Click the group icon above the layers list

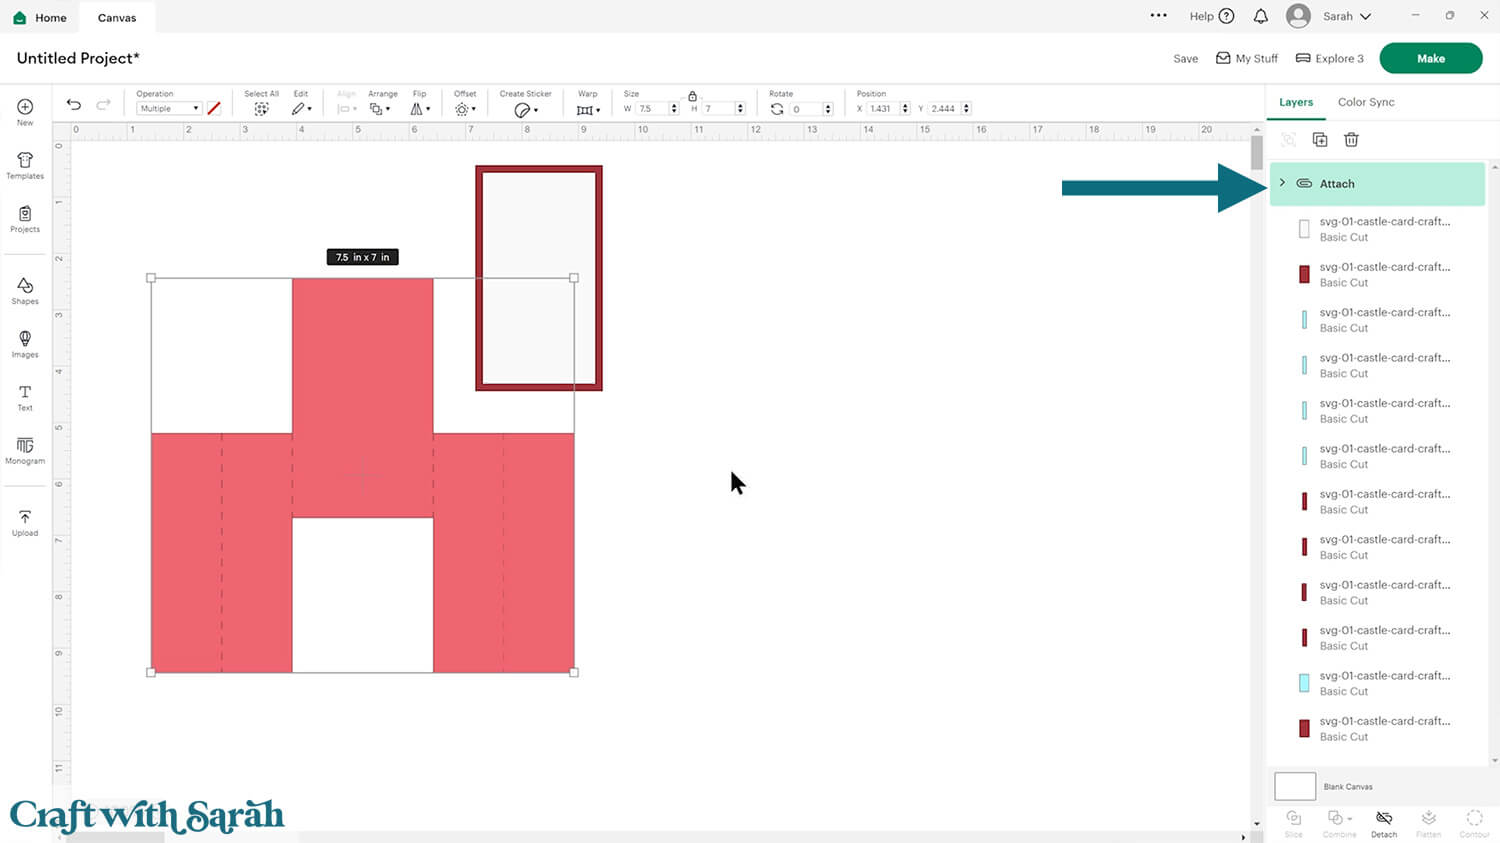click(x=1289, y=140)
